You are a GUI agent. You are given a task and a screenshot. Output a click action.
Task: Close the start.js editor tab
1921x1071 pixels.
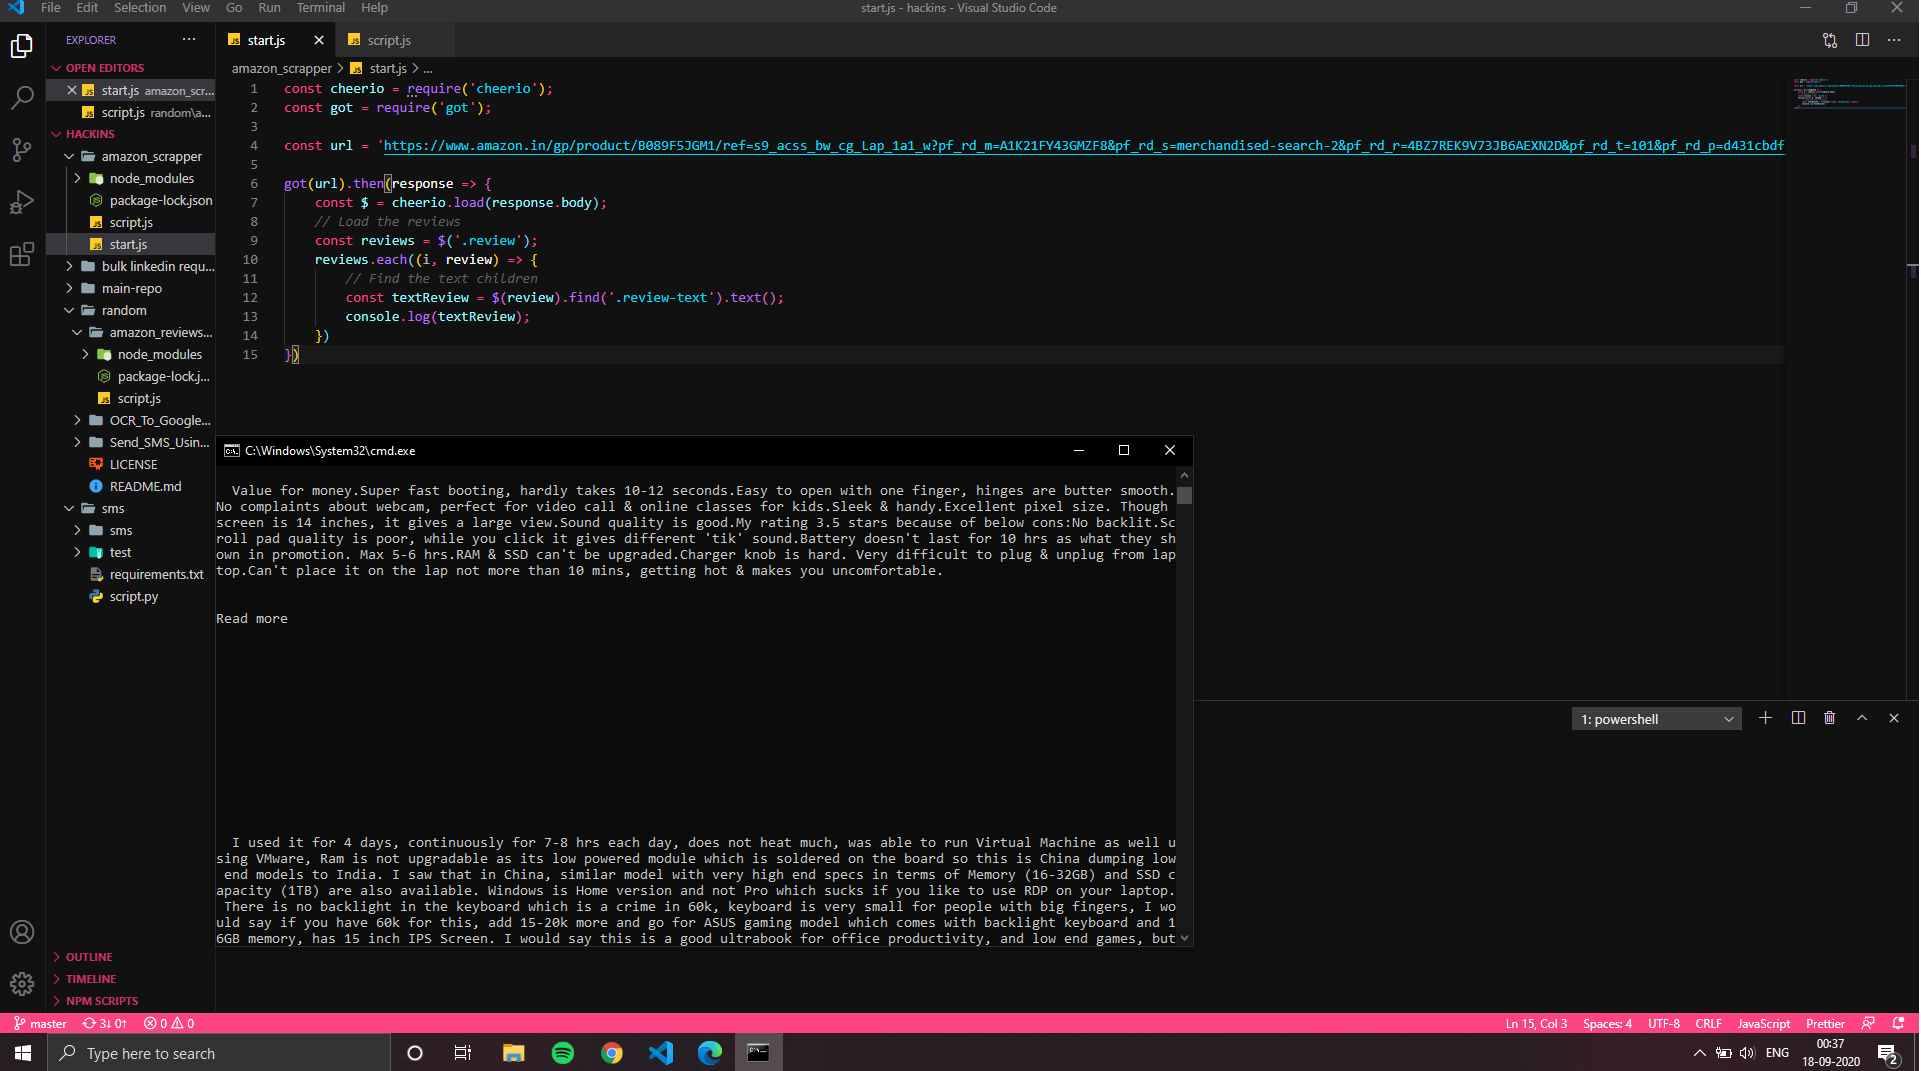[319, 40]
